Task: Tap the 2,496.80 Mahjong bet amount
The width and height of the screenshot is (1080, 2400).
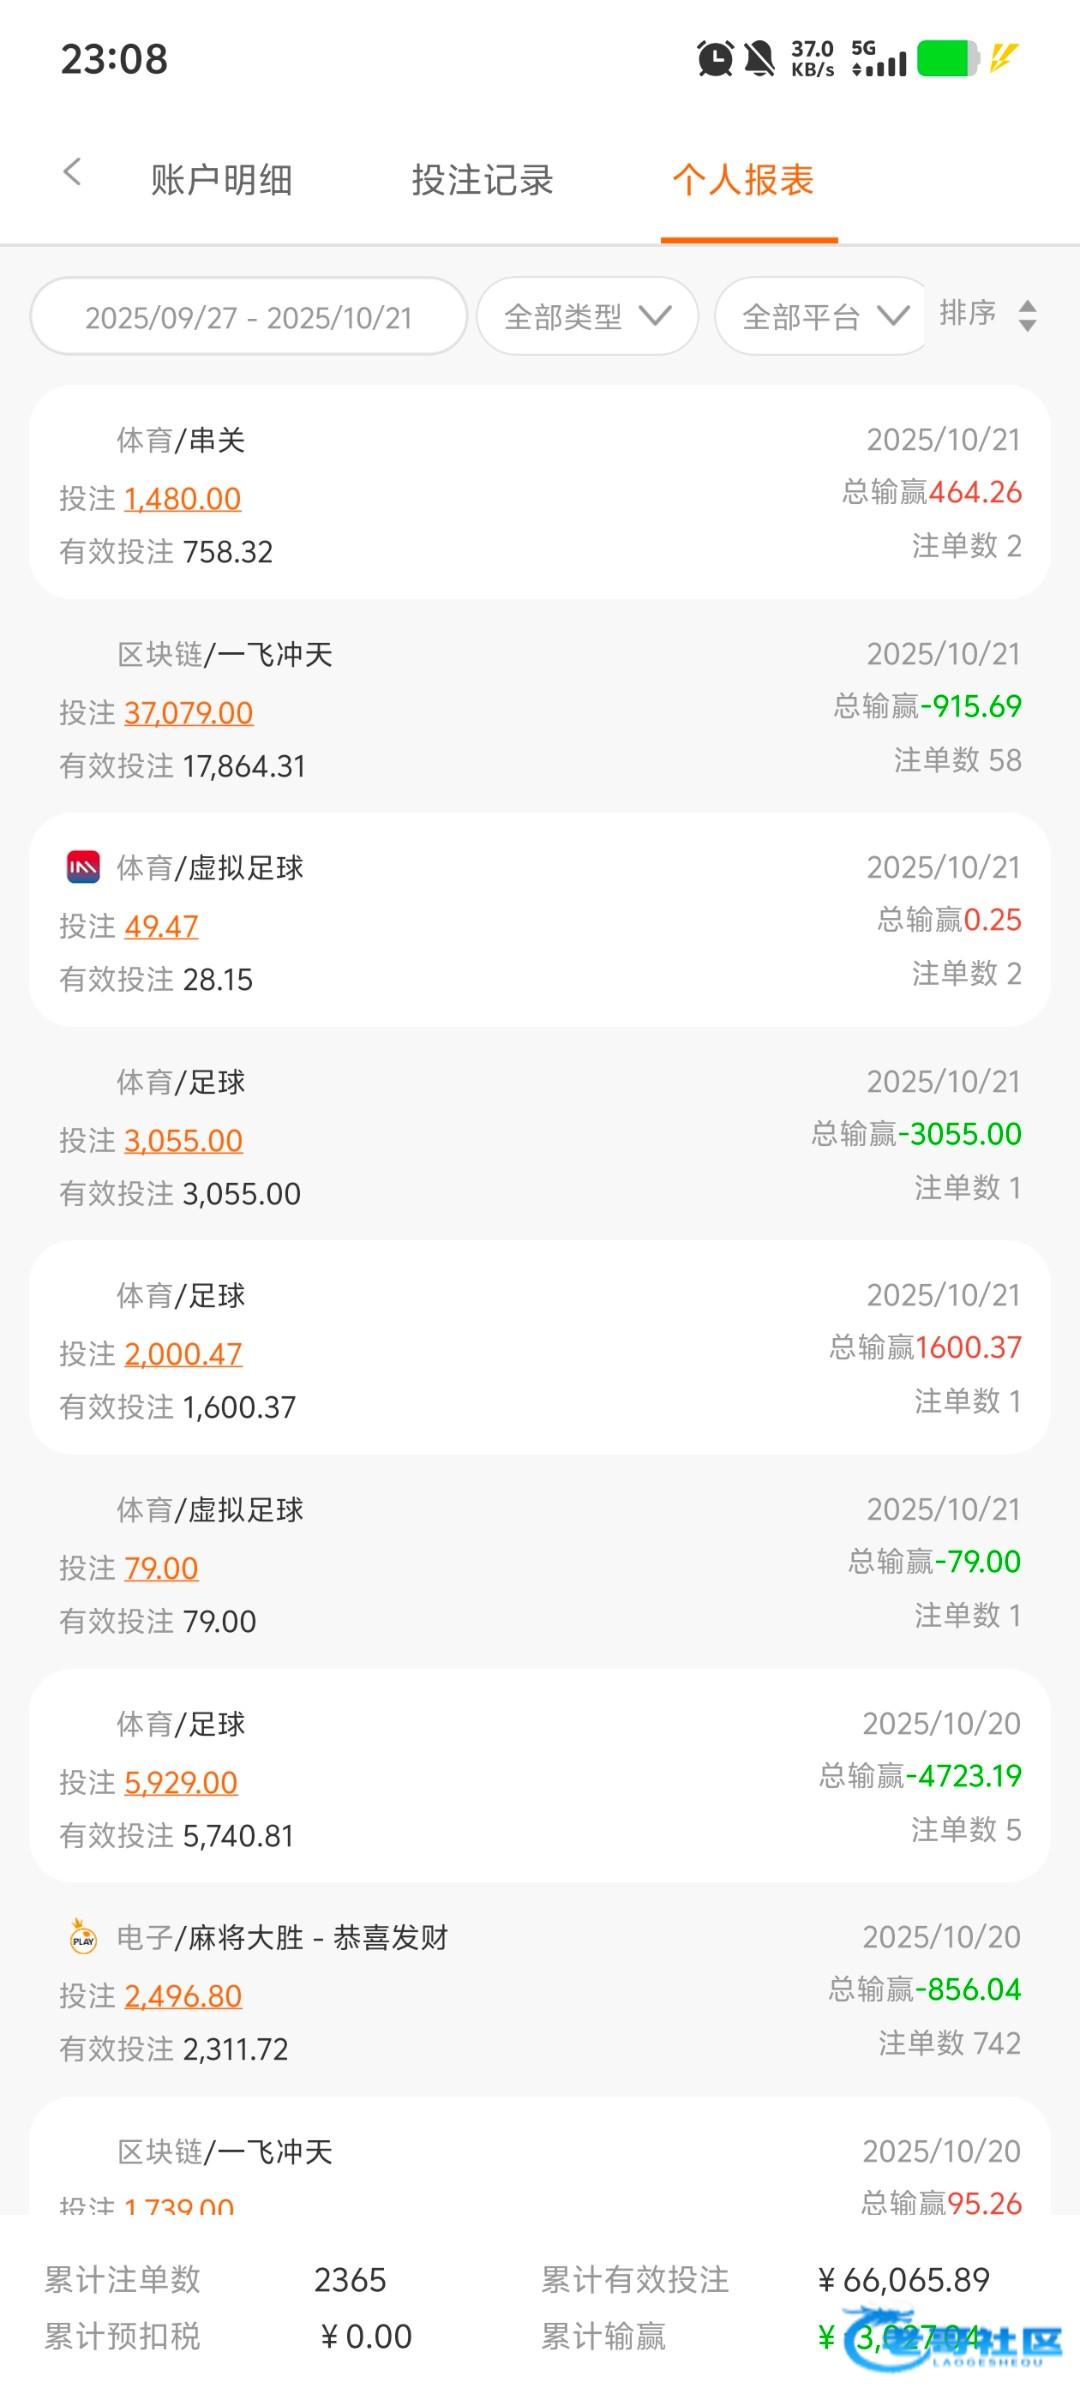Action: point(183,1996)
